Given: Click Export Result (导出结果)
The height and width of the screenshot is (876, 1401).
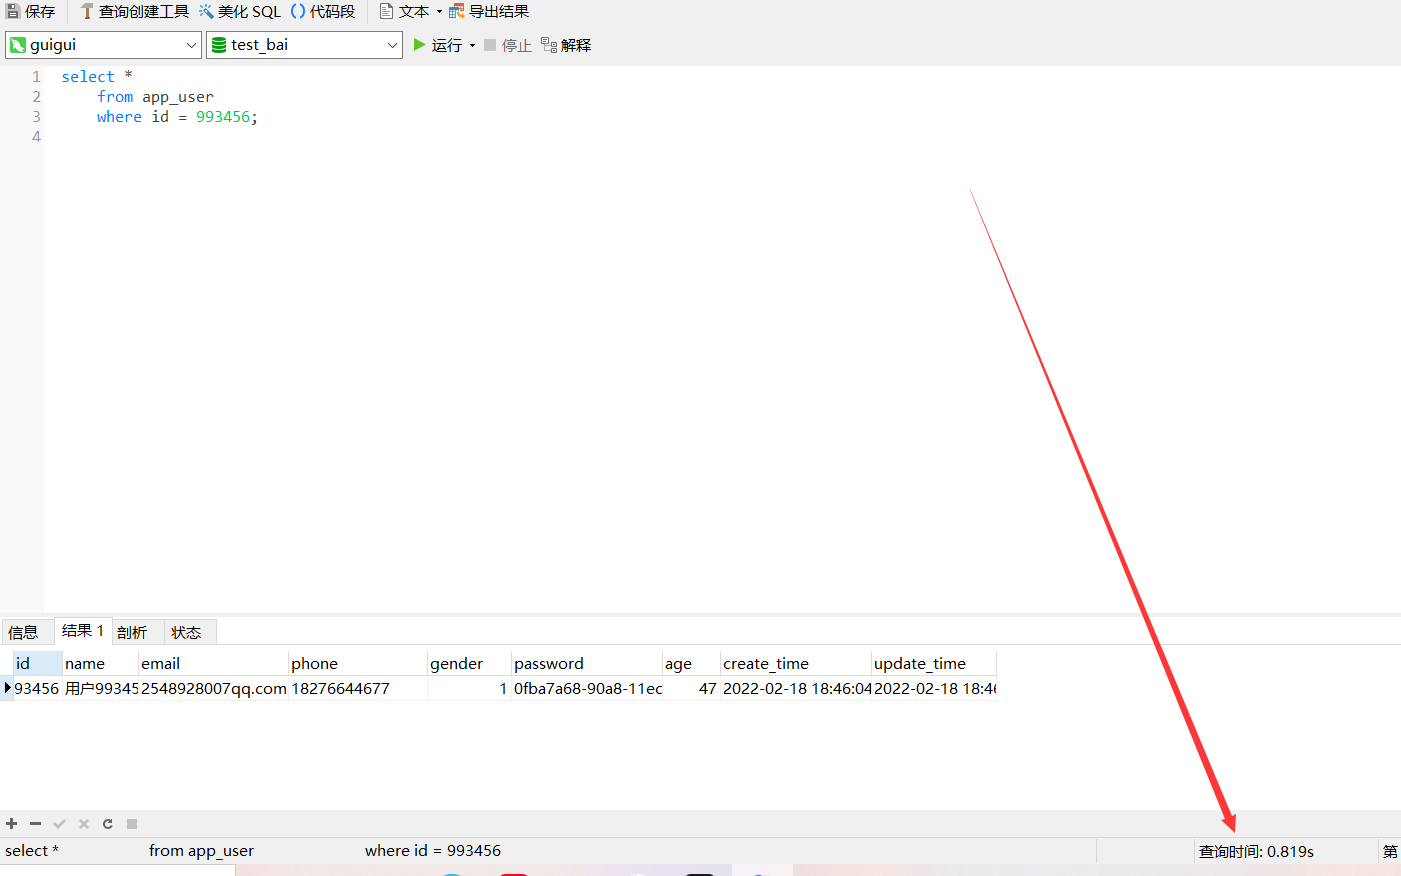Looking at the screenshot, I should pyautogui.click(x=489, y=11).
